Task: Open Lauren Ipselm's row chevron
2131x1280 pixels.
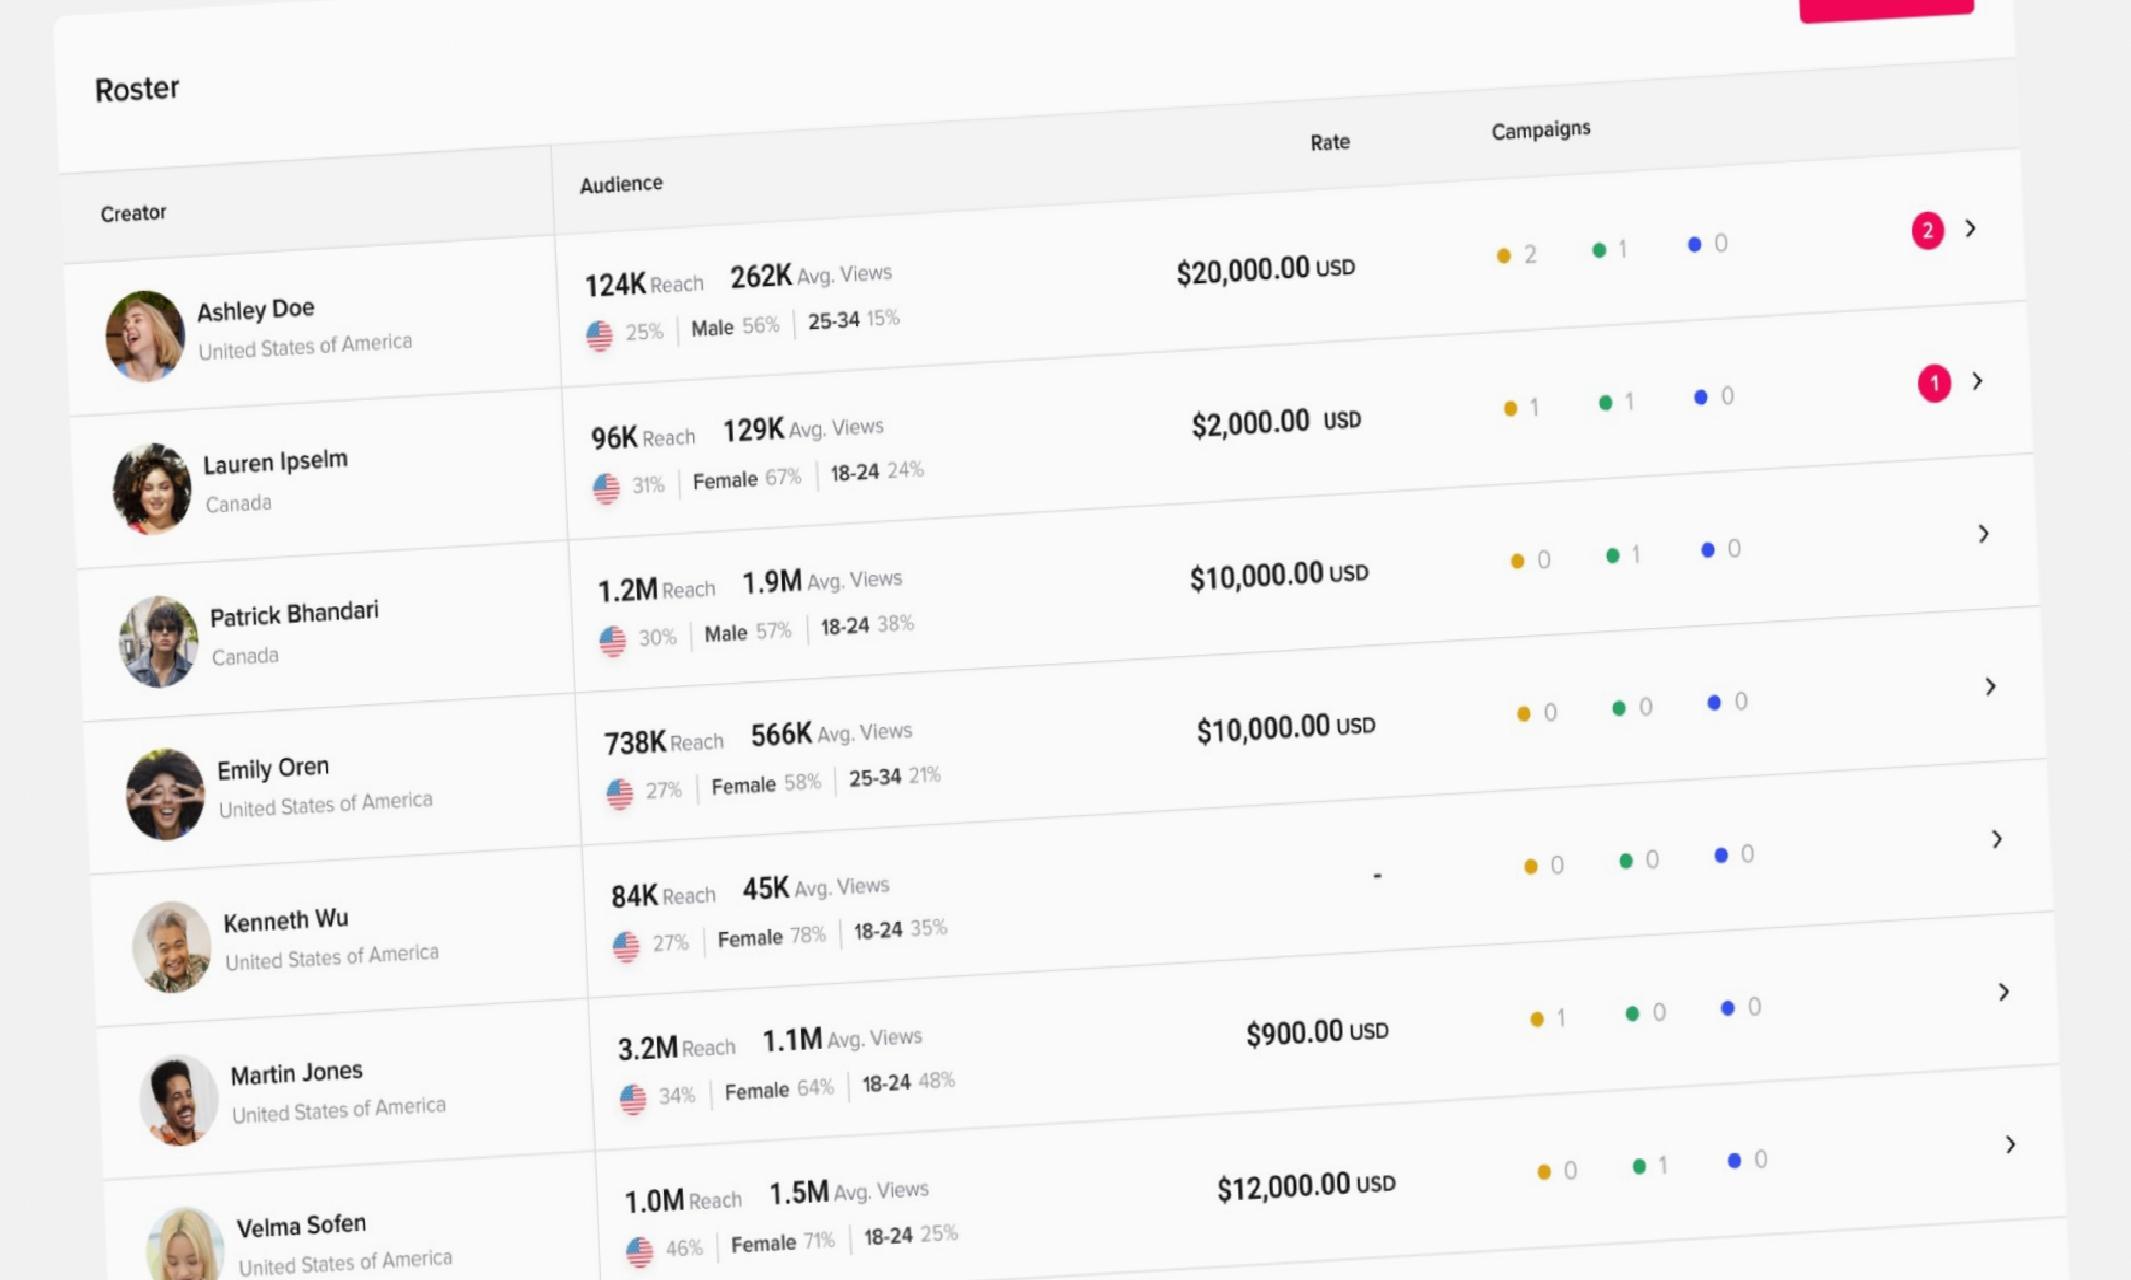Action: (x=1977, y=381)
